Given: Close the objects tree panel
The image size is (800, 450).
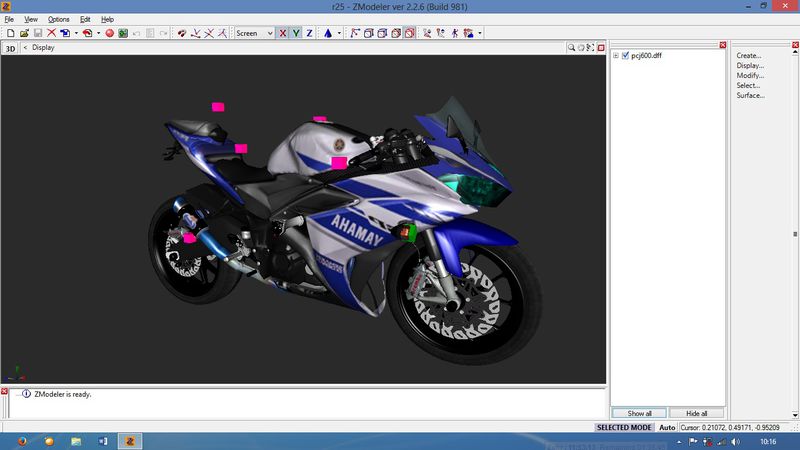Looking at the screenshot, I should [x=722, y=45].
